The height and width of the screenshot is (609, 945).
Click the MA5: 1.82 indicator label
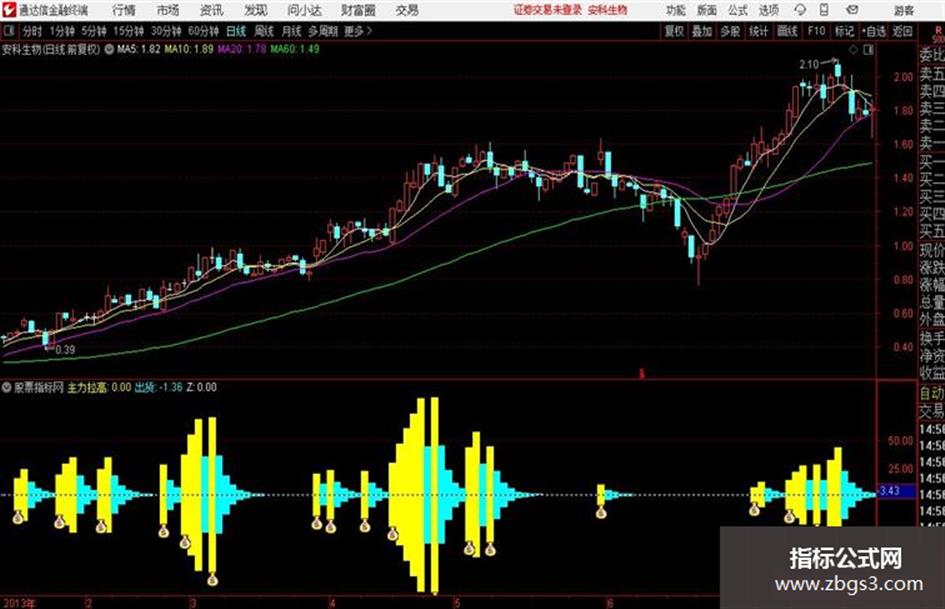point(139,49)
